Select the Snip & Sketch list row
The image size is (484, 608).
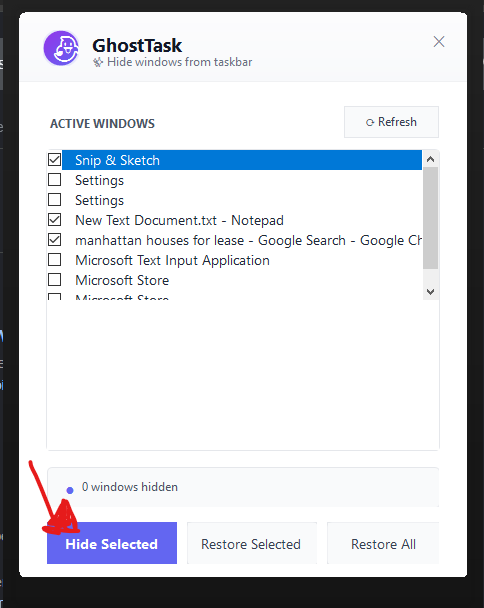[242, 160]
